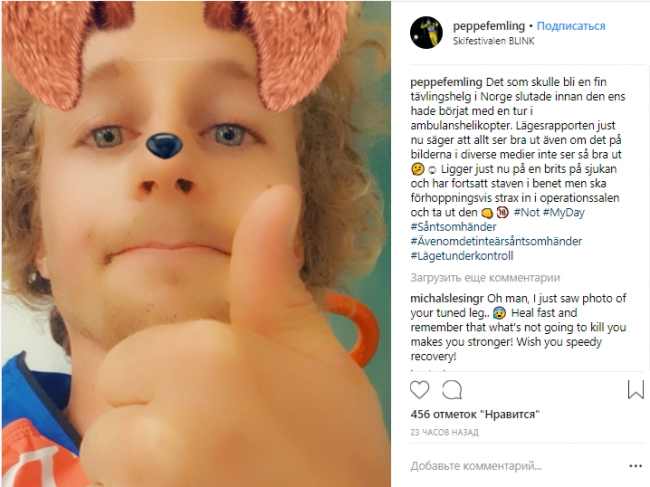Click the 23 часов назад timestamp
The image size is (650, 487).
click(x=445, y=431)
